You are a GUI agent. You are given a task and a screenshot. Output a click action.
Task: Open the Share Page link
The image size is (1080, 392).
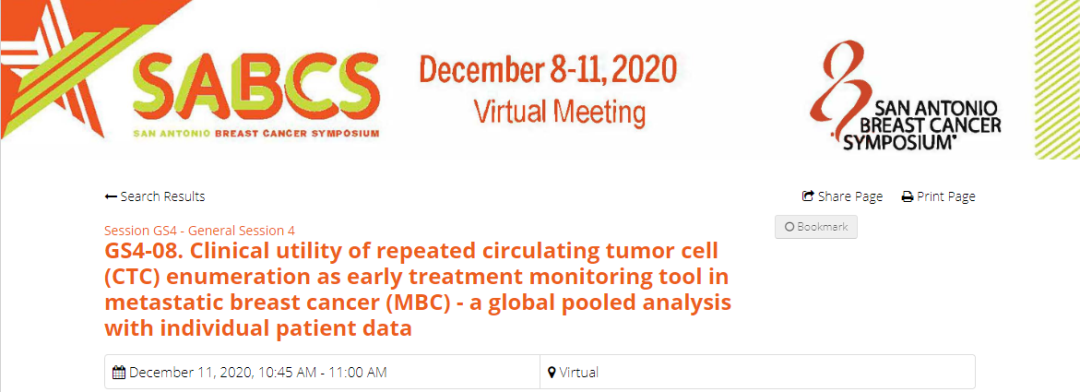coord(843,197)
